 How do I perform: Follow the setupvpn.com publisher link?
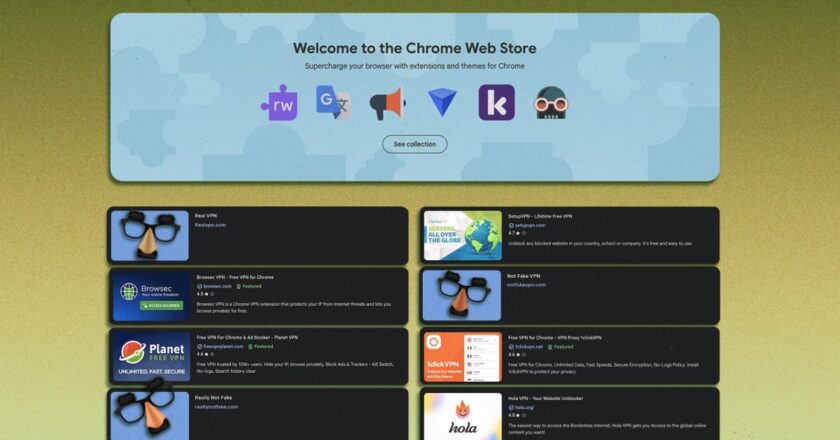pos(530,225)
